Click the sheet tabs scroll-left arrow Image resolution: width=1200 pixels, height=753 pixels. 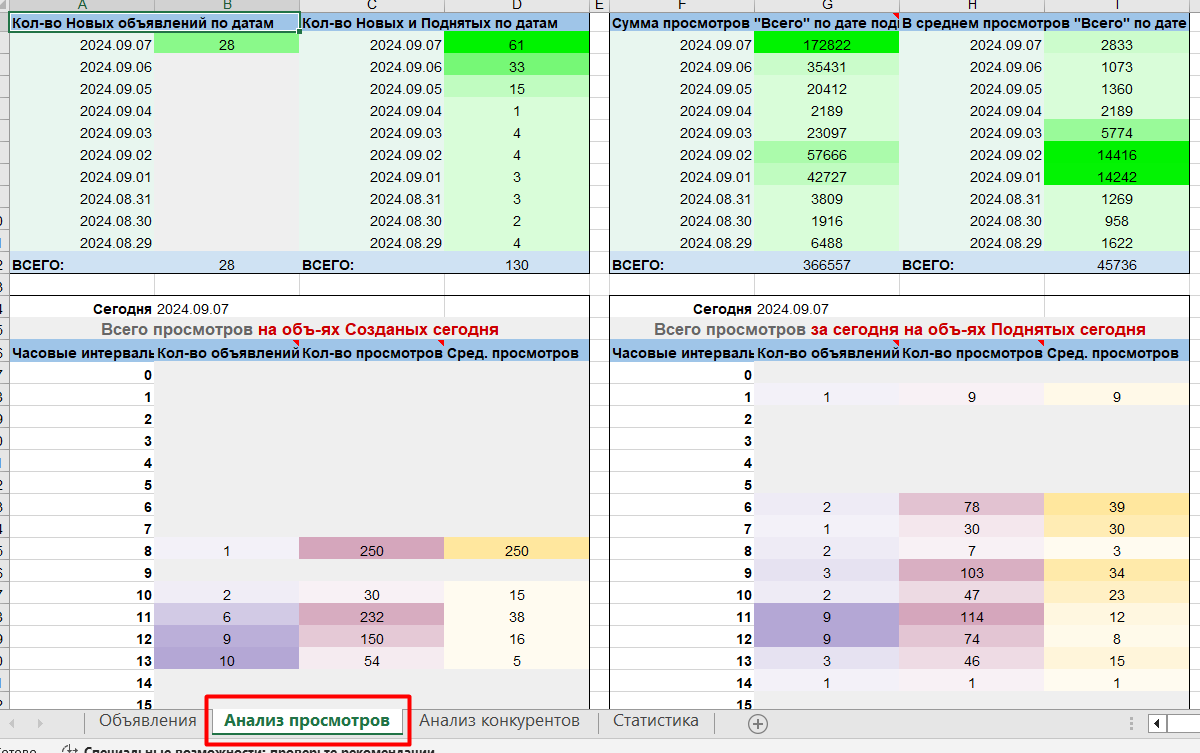click(x=13, y=723)
